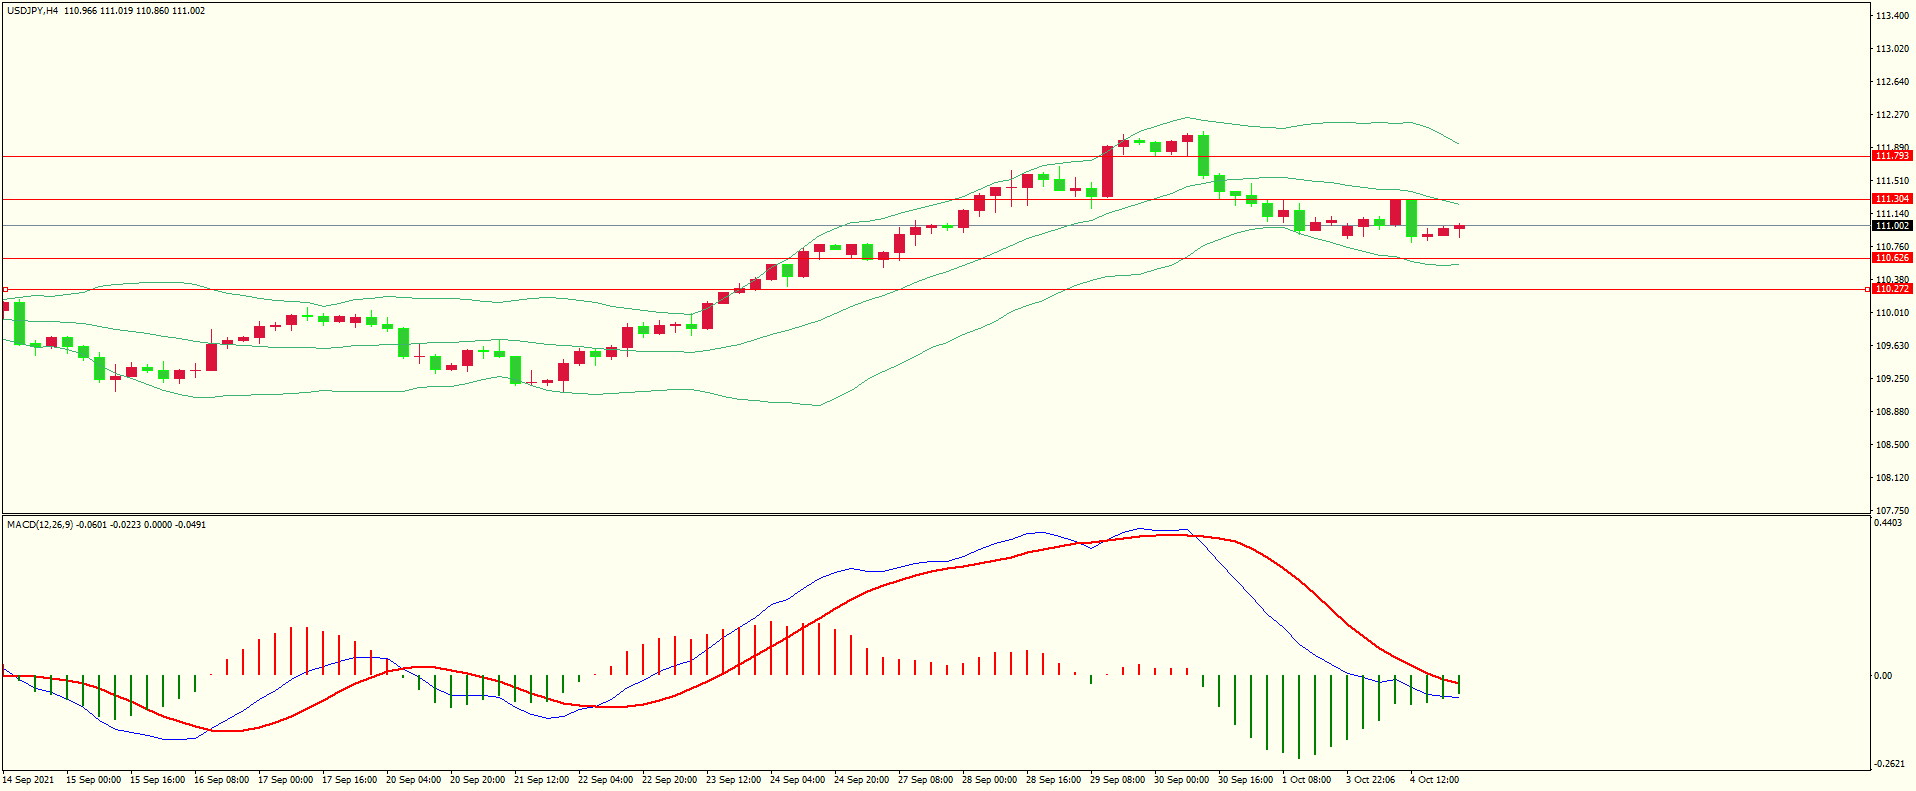Click the 24 Sep 20:00 time label

861,780
